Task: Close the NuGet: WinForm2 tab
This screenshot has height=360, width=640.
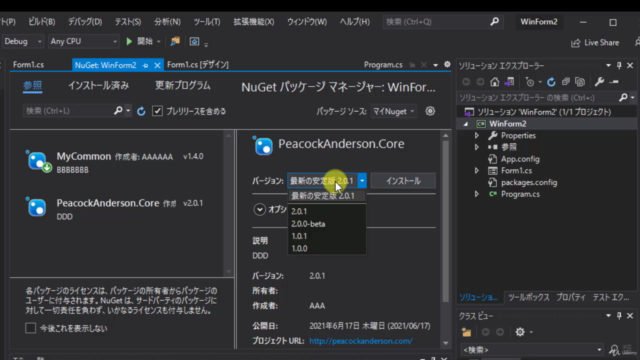Action: [157, 65]
